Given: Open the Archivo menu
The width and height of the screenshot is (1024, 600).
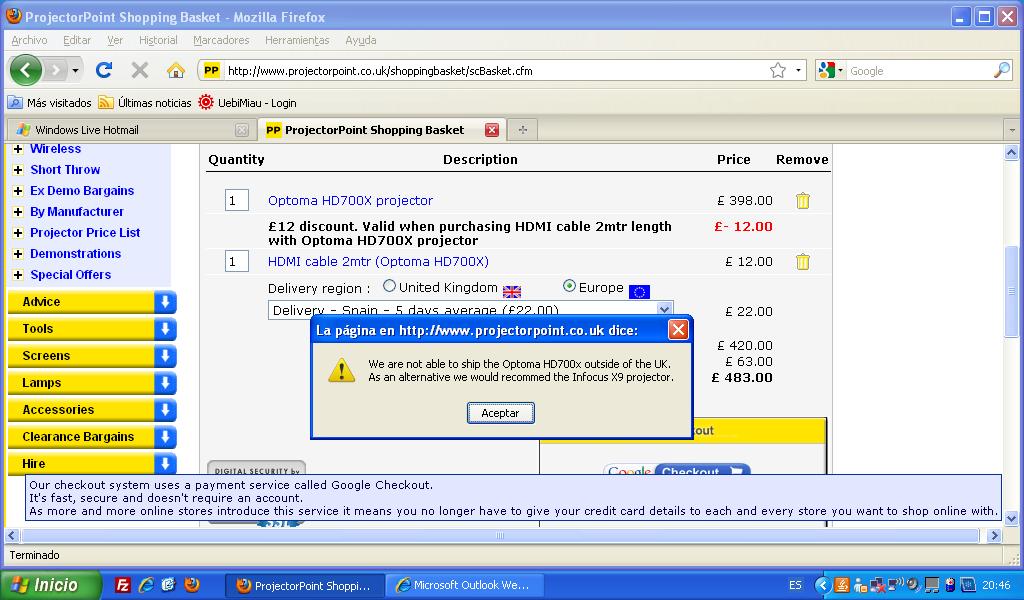Looking at the screenshot, I should [29, 40].
